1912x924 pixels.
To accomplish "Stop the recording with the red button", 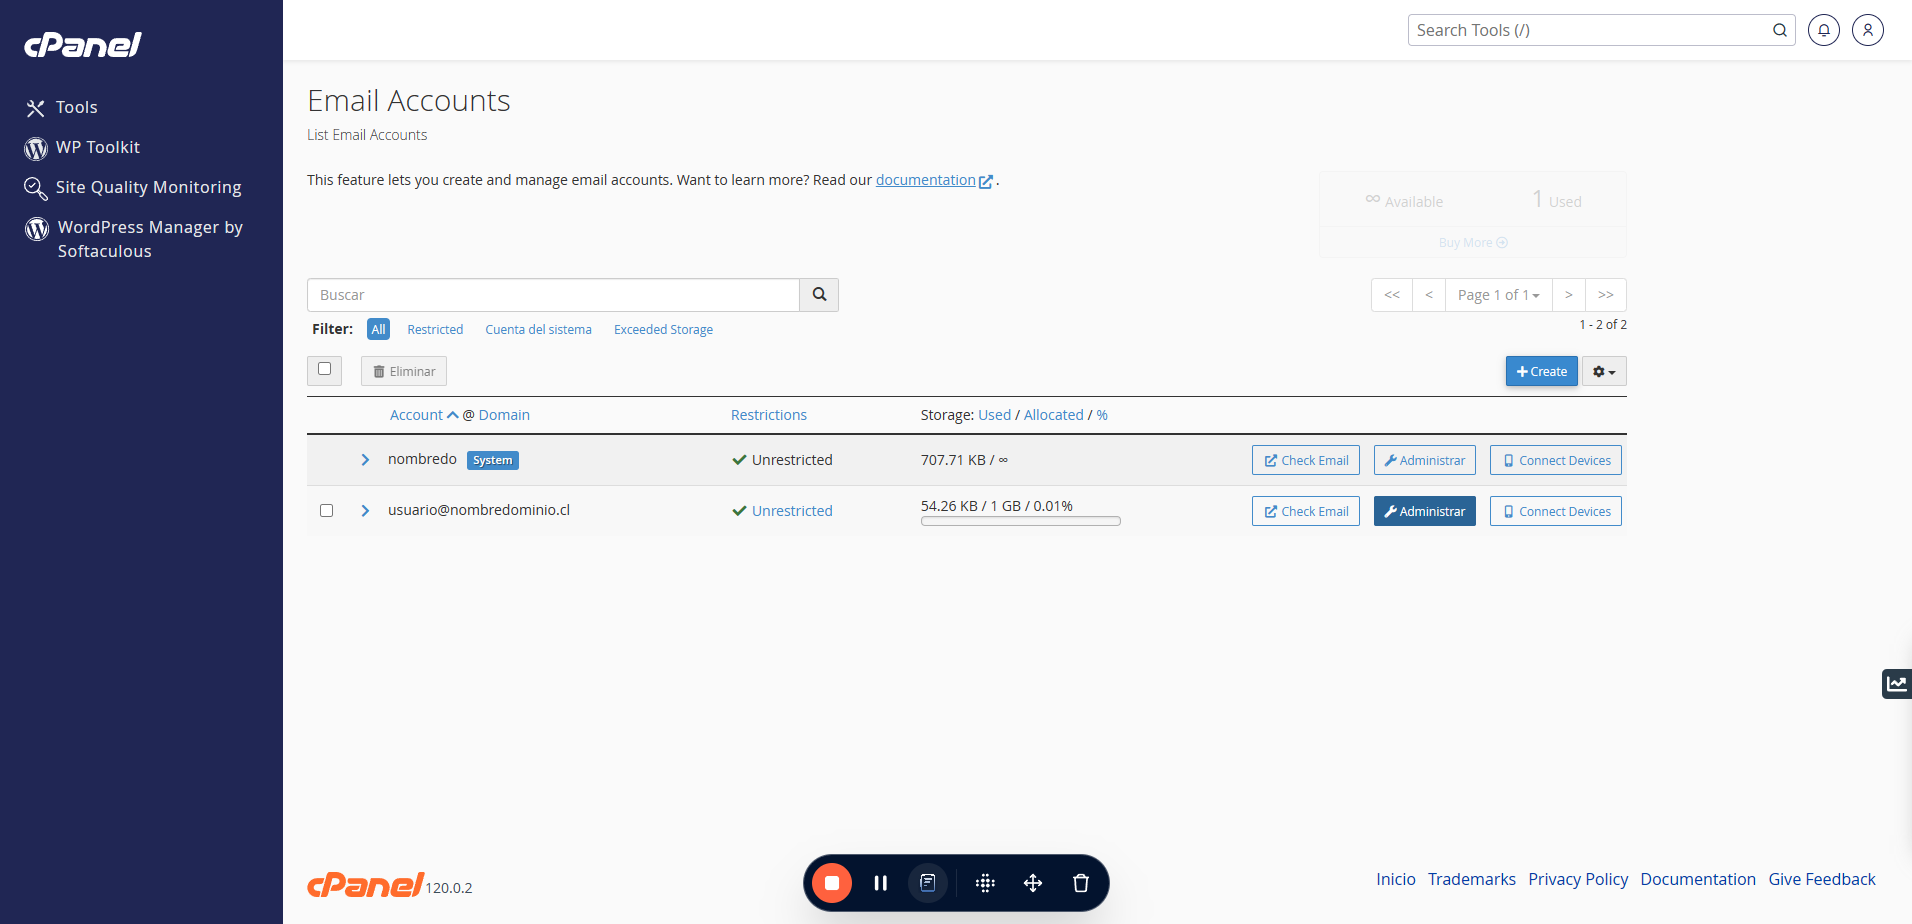I will 831,883.
